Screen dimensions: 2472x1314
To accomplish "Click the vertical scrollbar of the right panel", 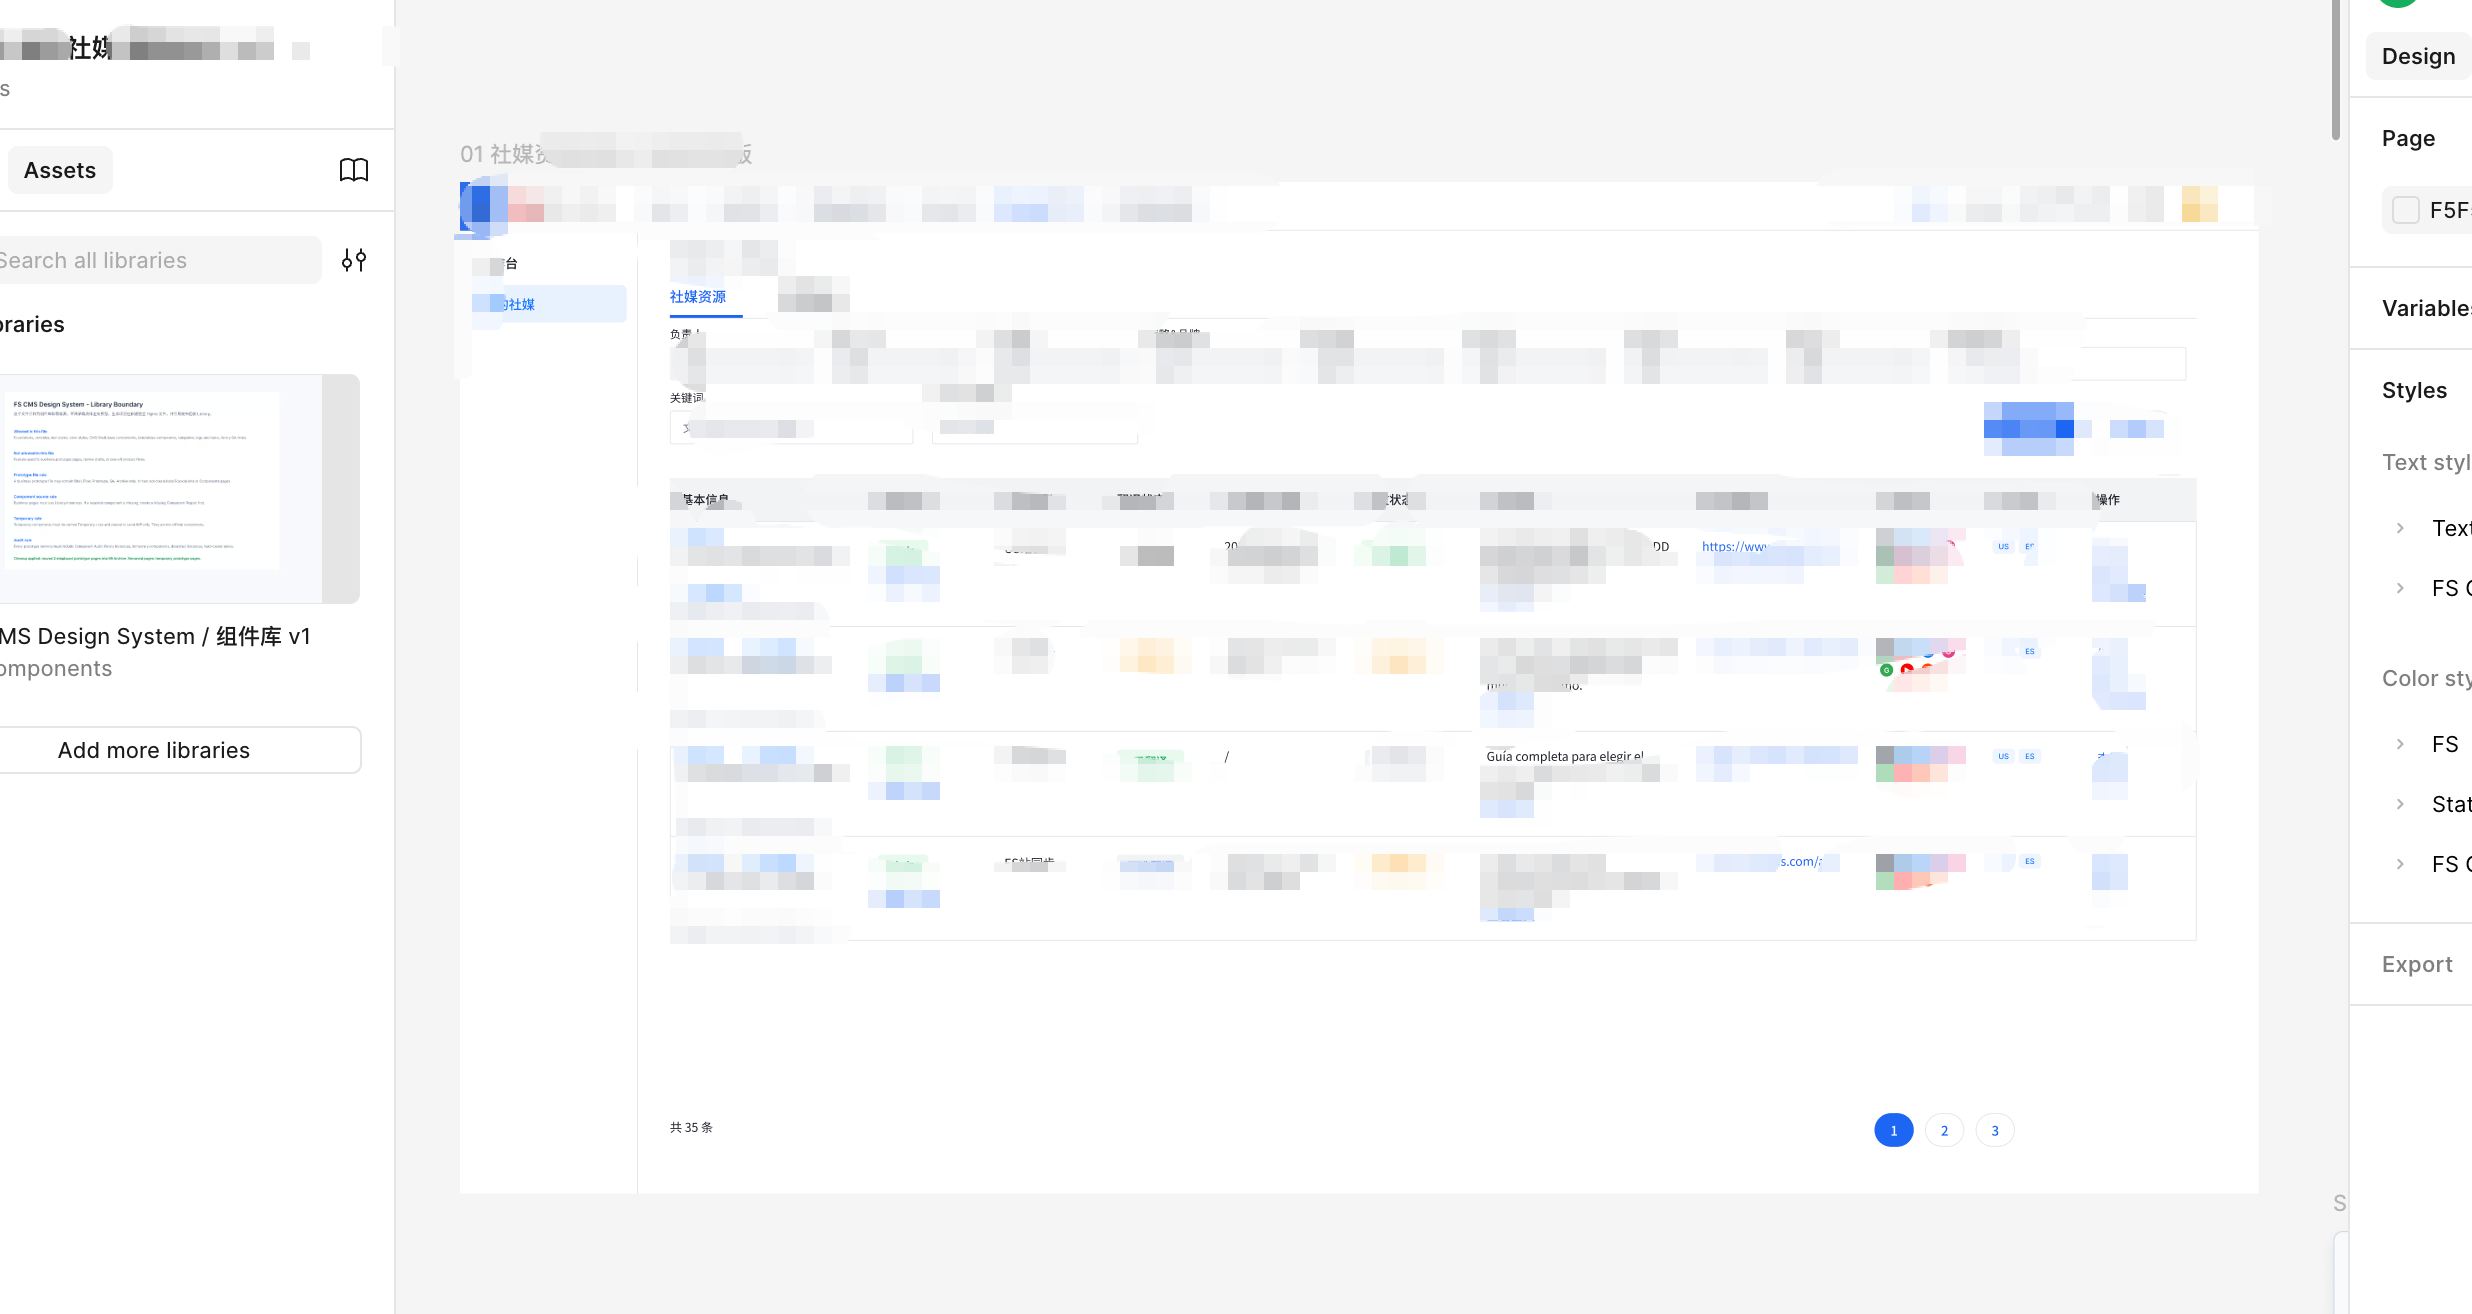I will coord(2336,70).
